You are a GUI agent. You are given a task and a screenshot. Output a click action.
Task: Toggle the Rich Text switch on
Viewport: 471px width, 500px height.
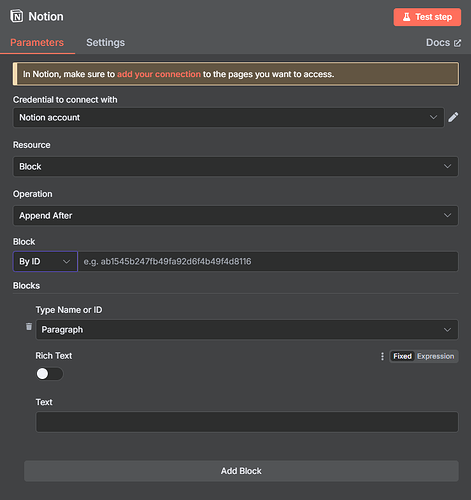tap(49, 374)
